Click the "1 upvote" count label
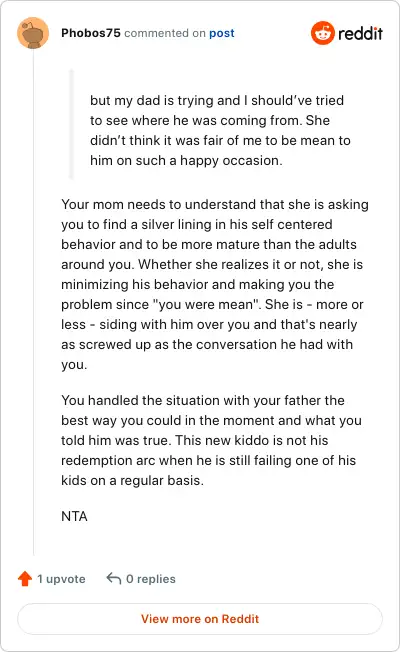Viewport: 400px width, 652px height. click(61, 579)
